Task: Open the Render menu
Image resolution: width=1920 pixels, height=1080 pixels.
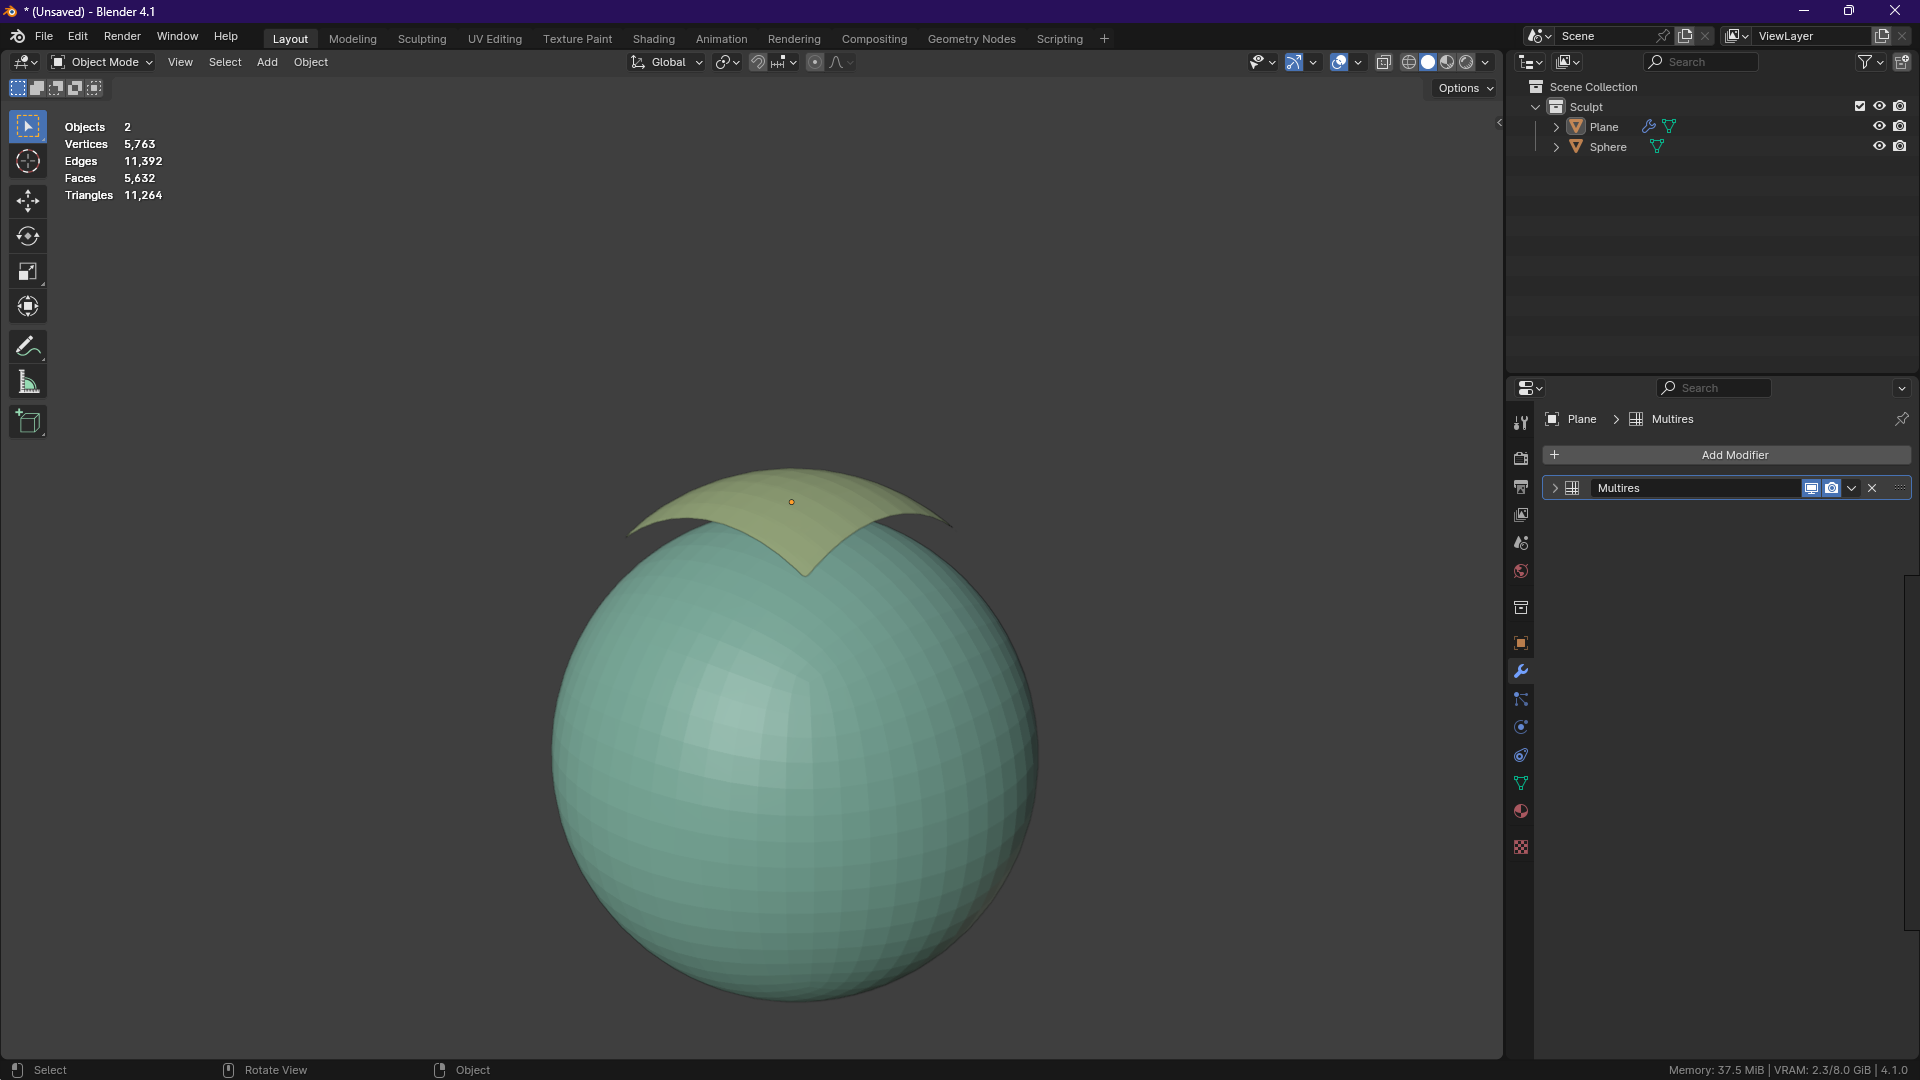Action: click(x=122, y=36)
